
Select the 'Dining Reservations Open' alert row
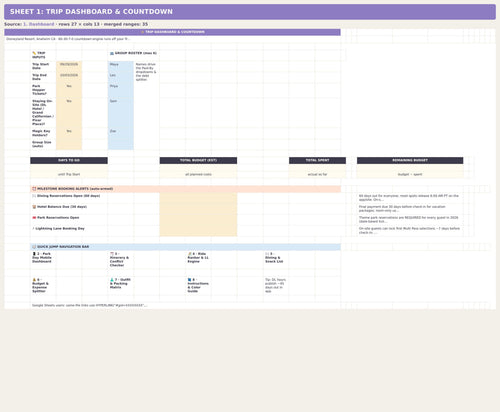pos(95,198)
